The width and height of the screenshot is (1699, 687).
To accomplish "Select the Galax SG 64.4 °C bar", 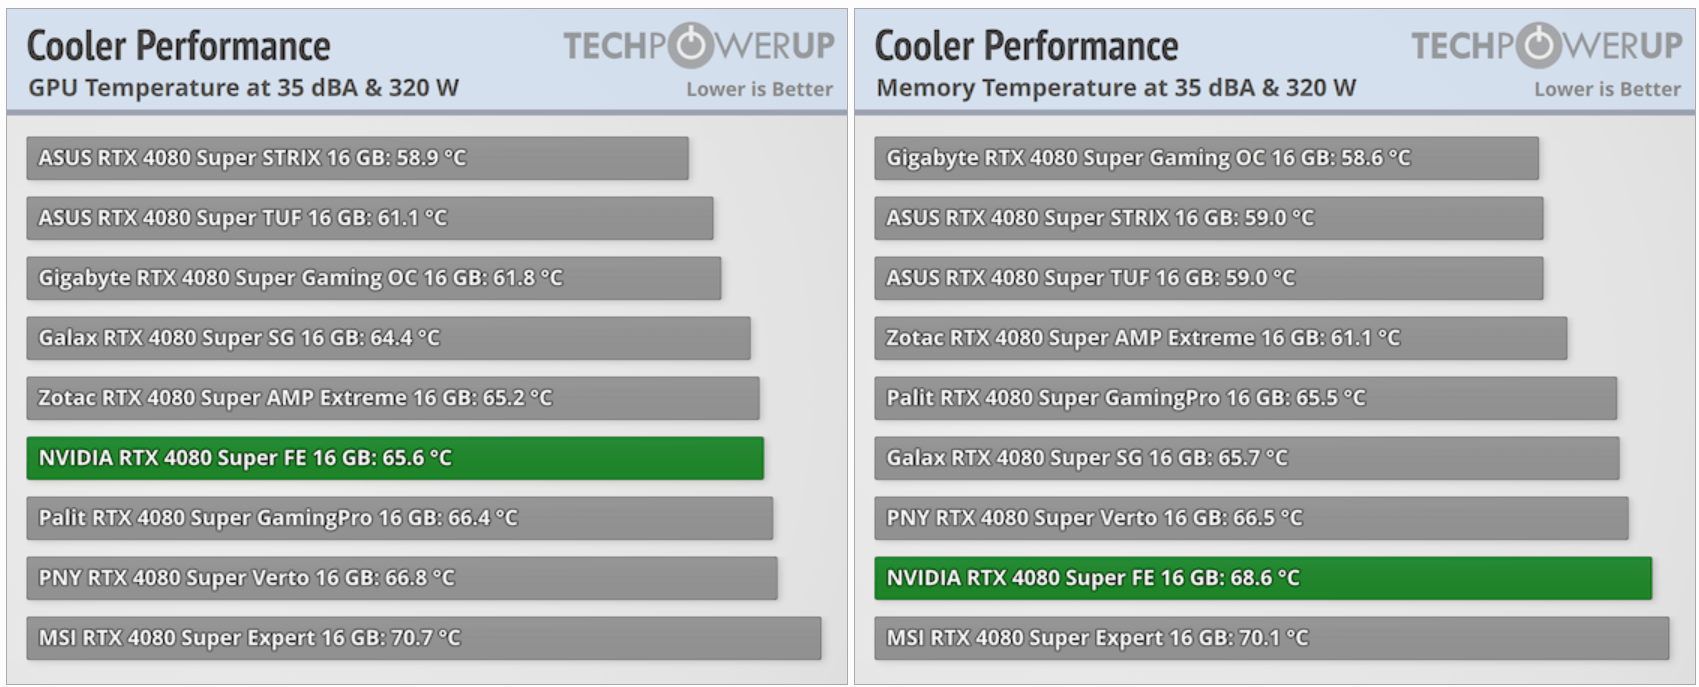I will coord(388,338).
